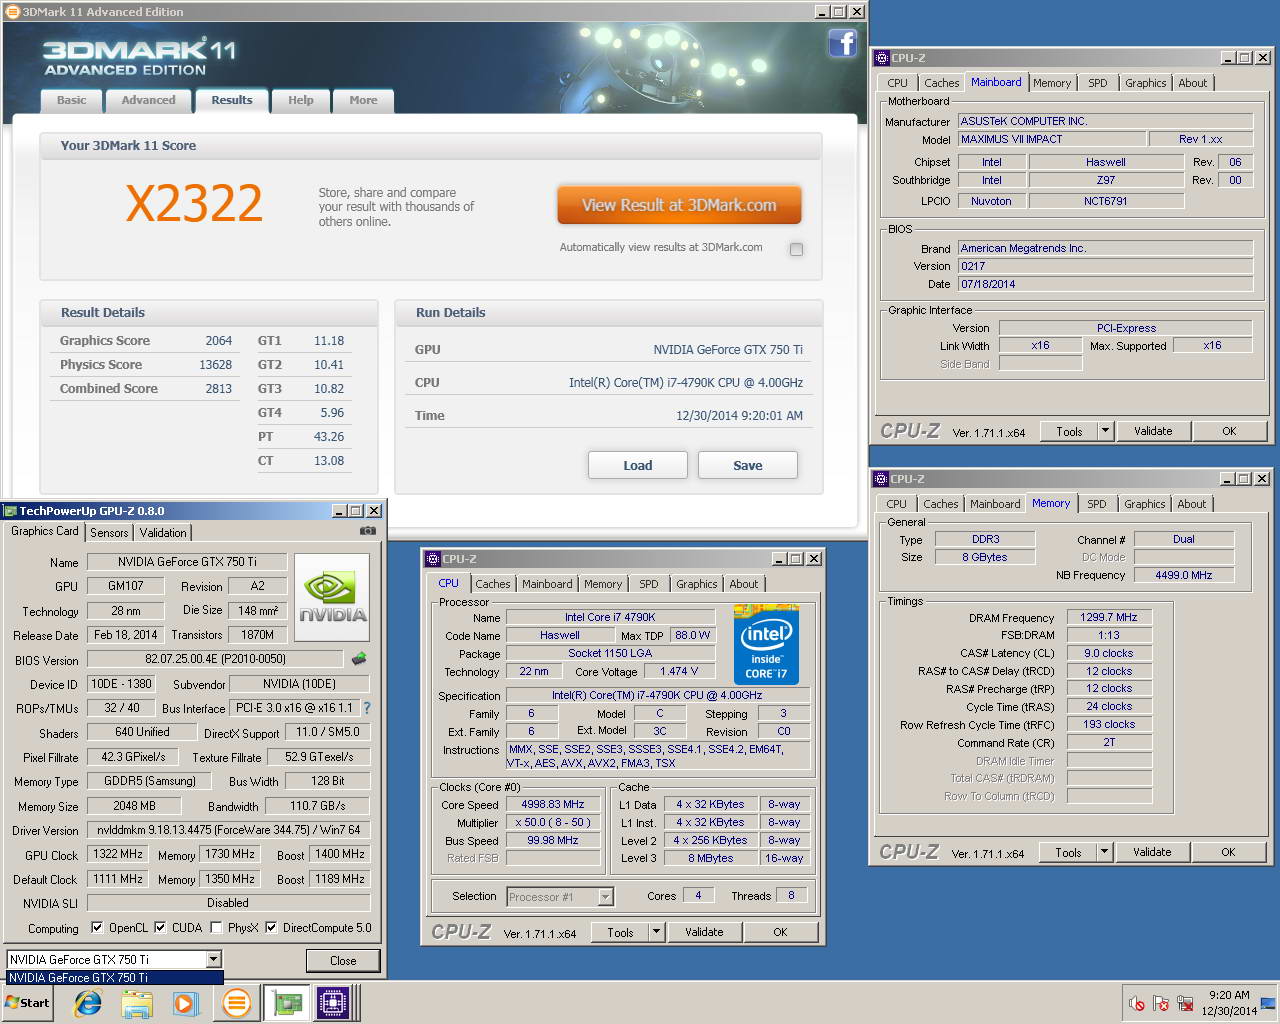Open the More tab in 3DMark
The image size is (1280, 1024).
[364, 100]
